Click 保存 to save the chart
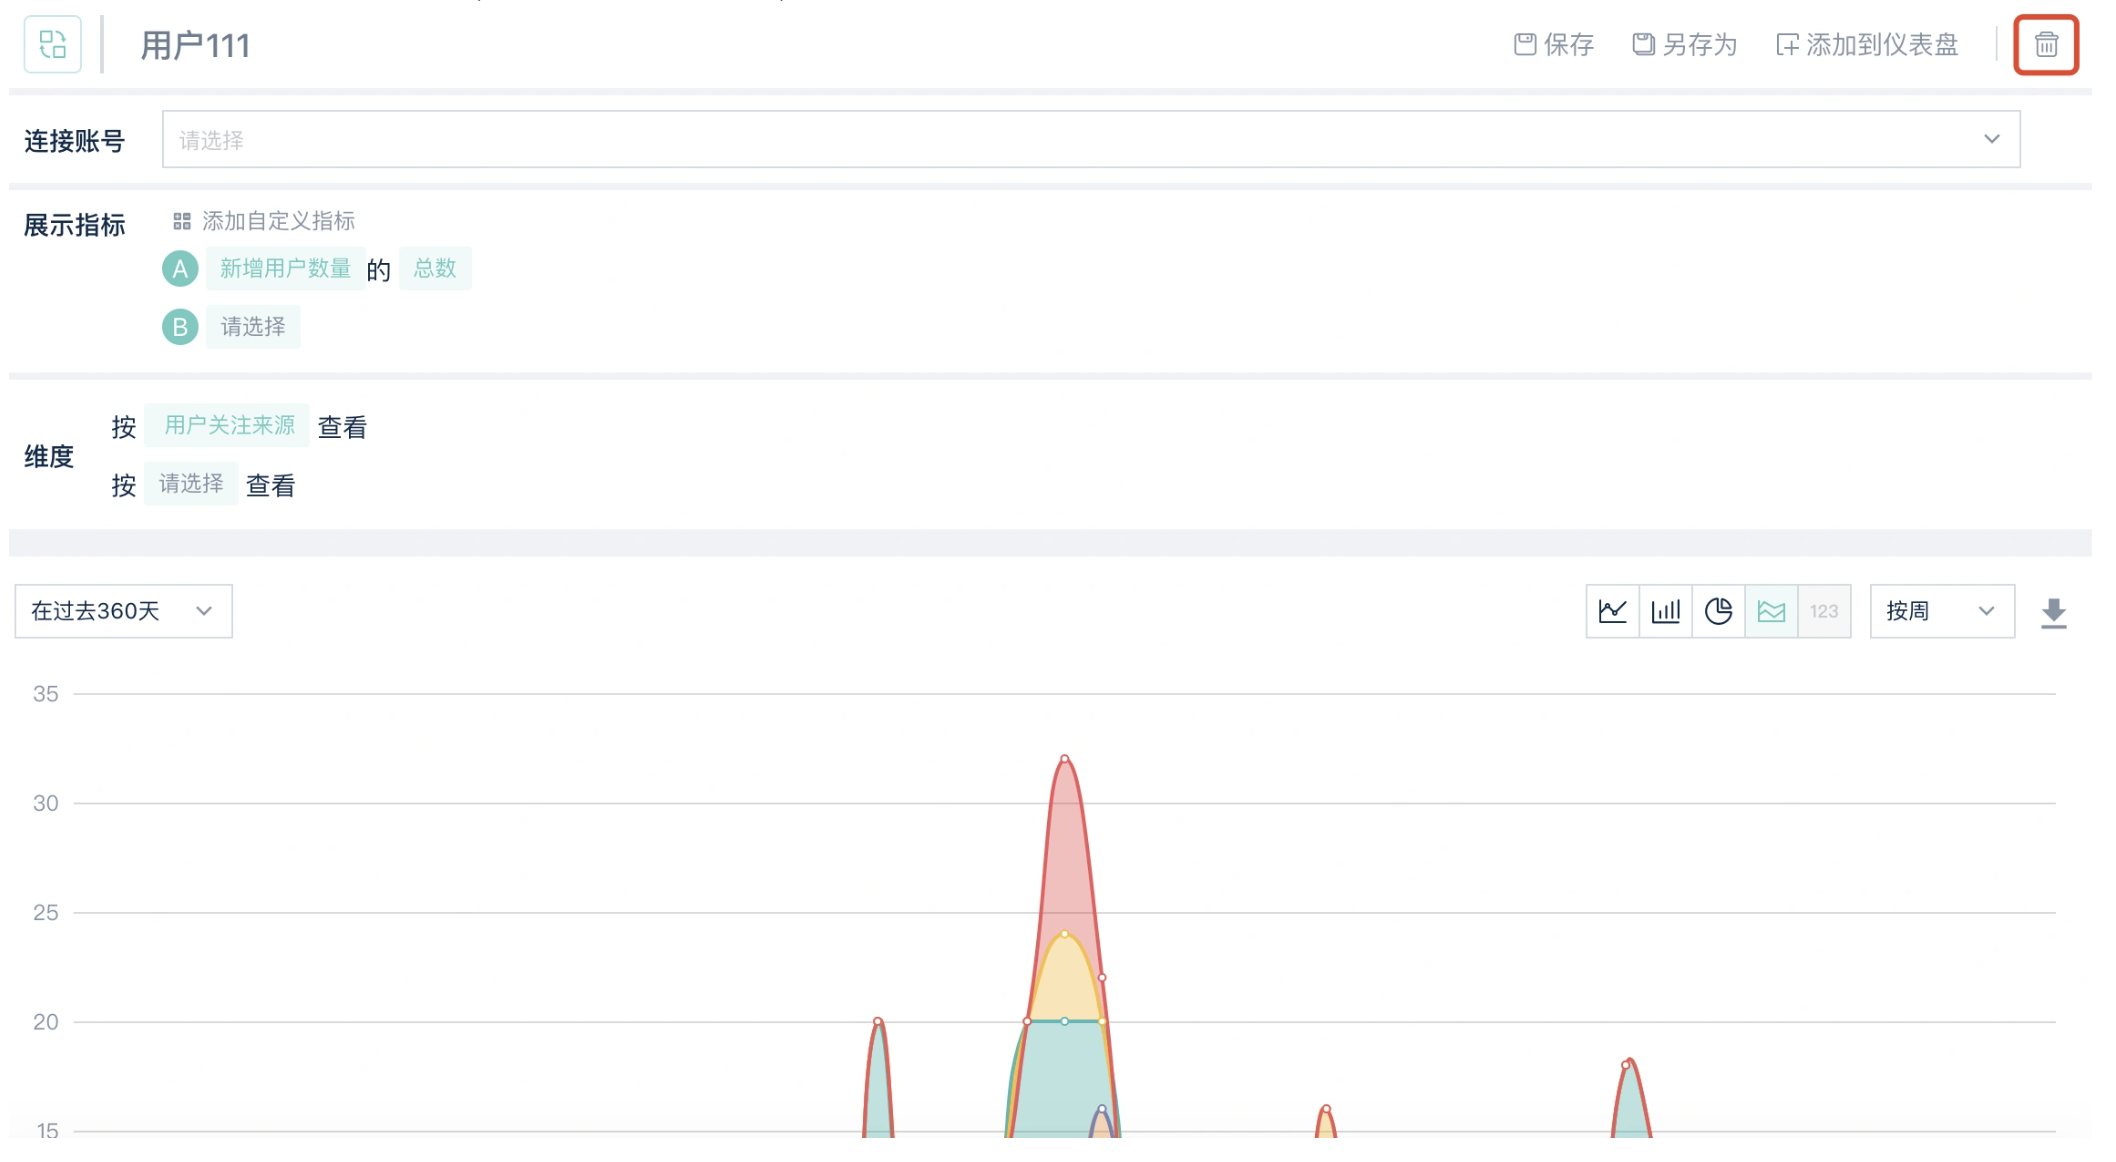The image size is (2116, 1162). pyautogui.click(x=1553, y=45)
